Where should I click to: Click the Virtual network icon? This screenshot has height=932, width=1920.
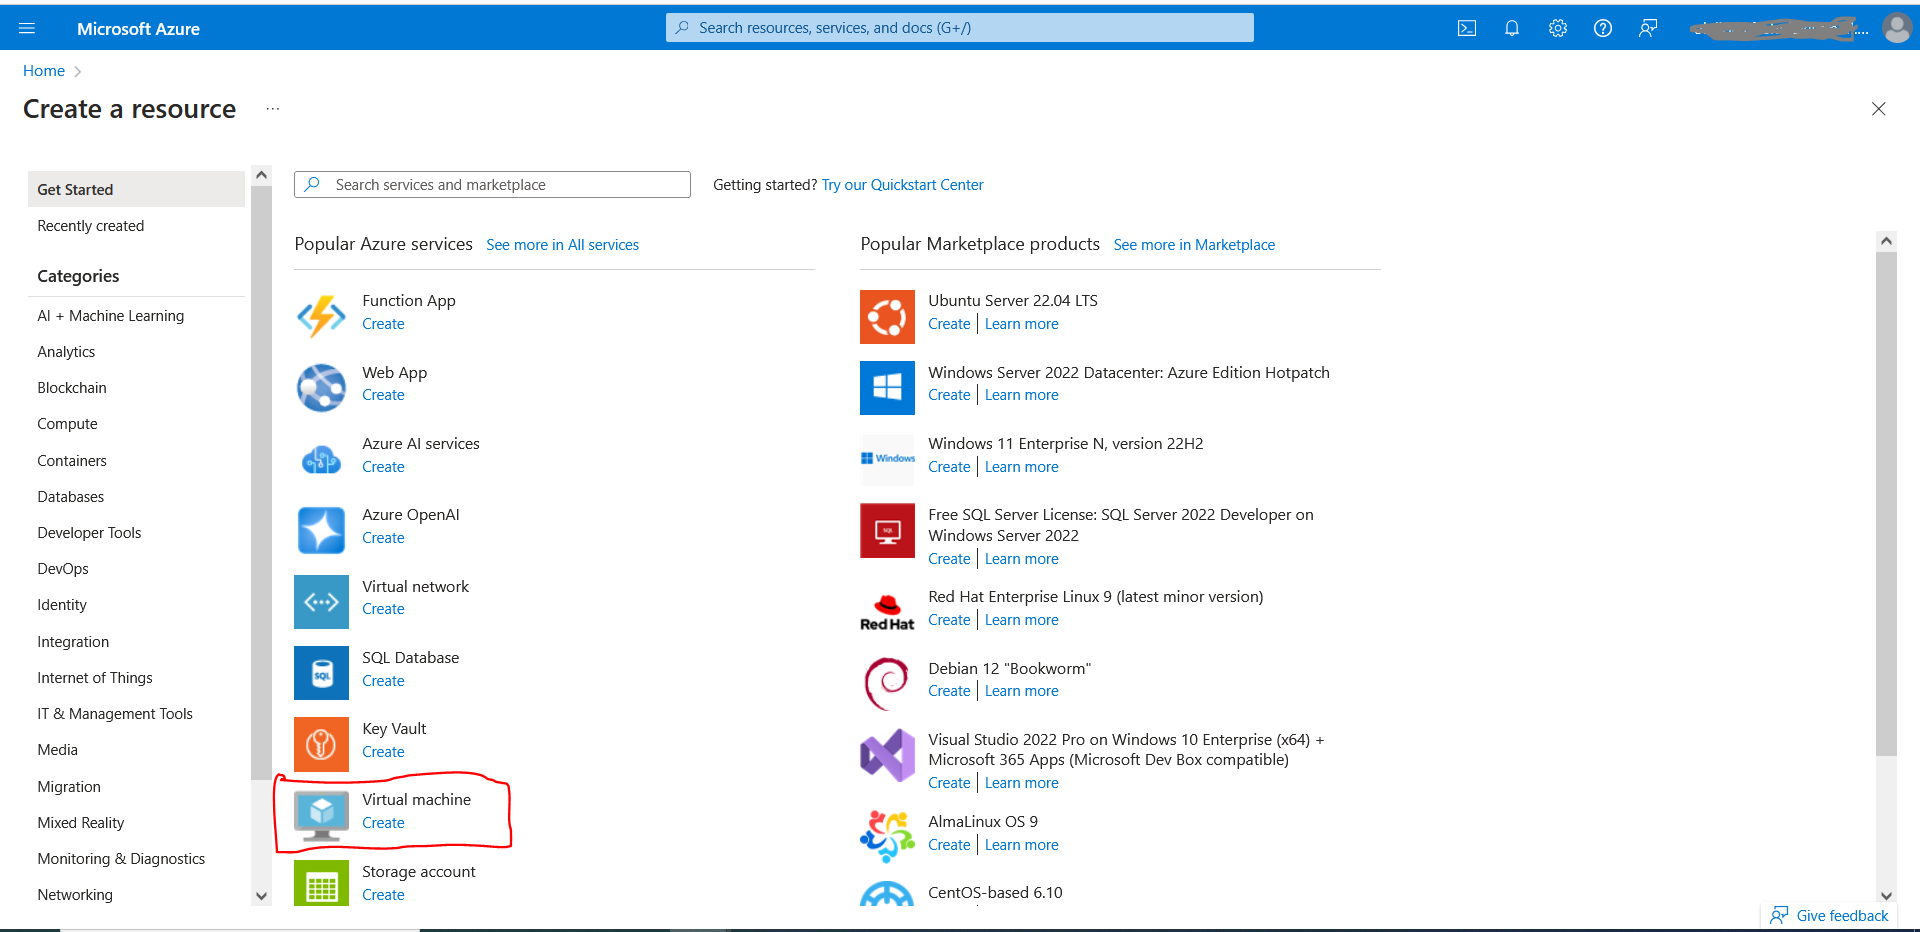321,602
